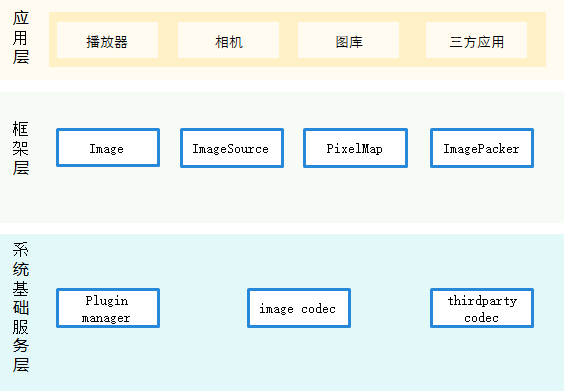Select the ImageSource box
The width and height of the screenshot is (564, 391).
tap(232, 148)
